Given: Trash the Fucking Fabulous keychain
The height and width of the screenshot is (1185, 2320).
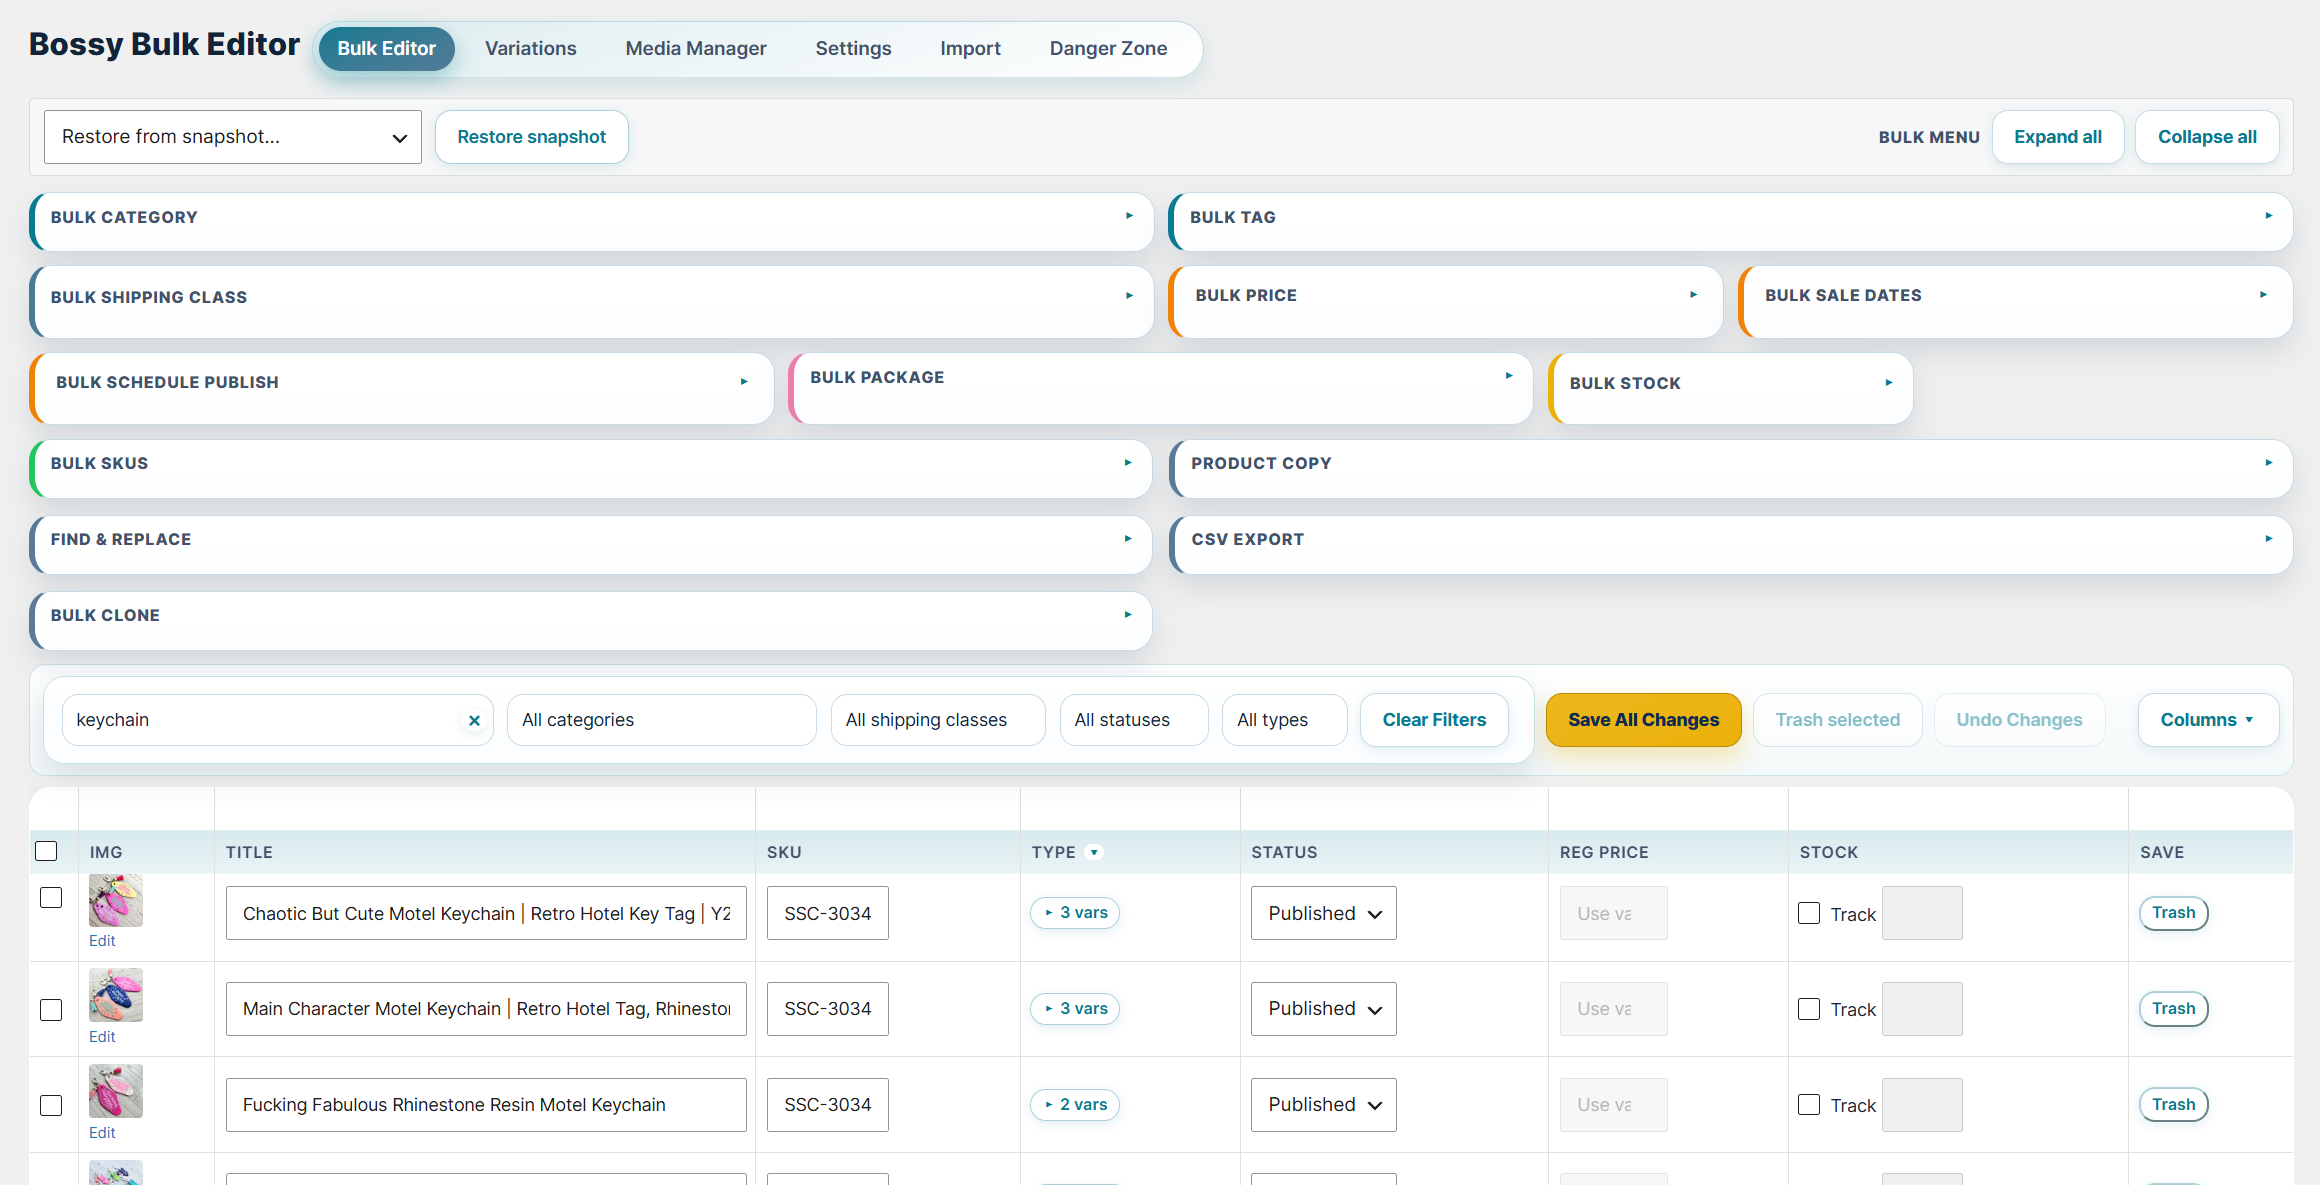Looking at the screenshot, I should 2173,1105.
